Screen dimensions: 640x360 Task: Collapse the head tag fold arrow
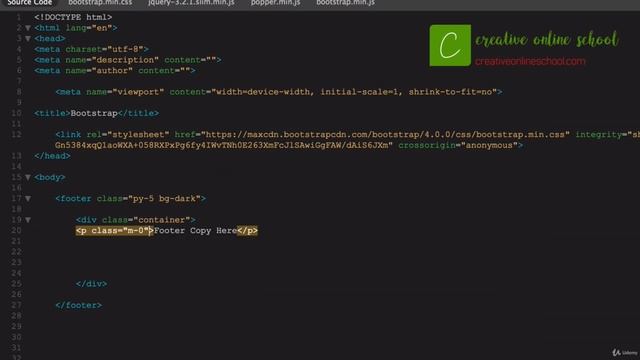[x=28, y=39]
